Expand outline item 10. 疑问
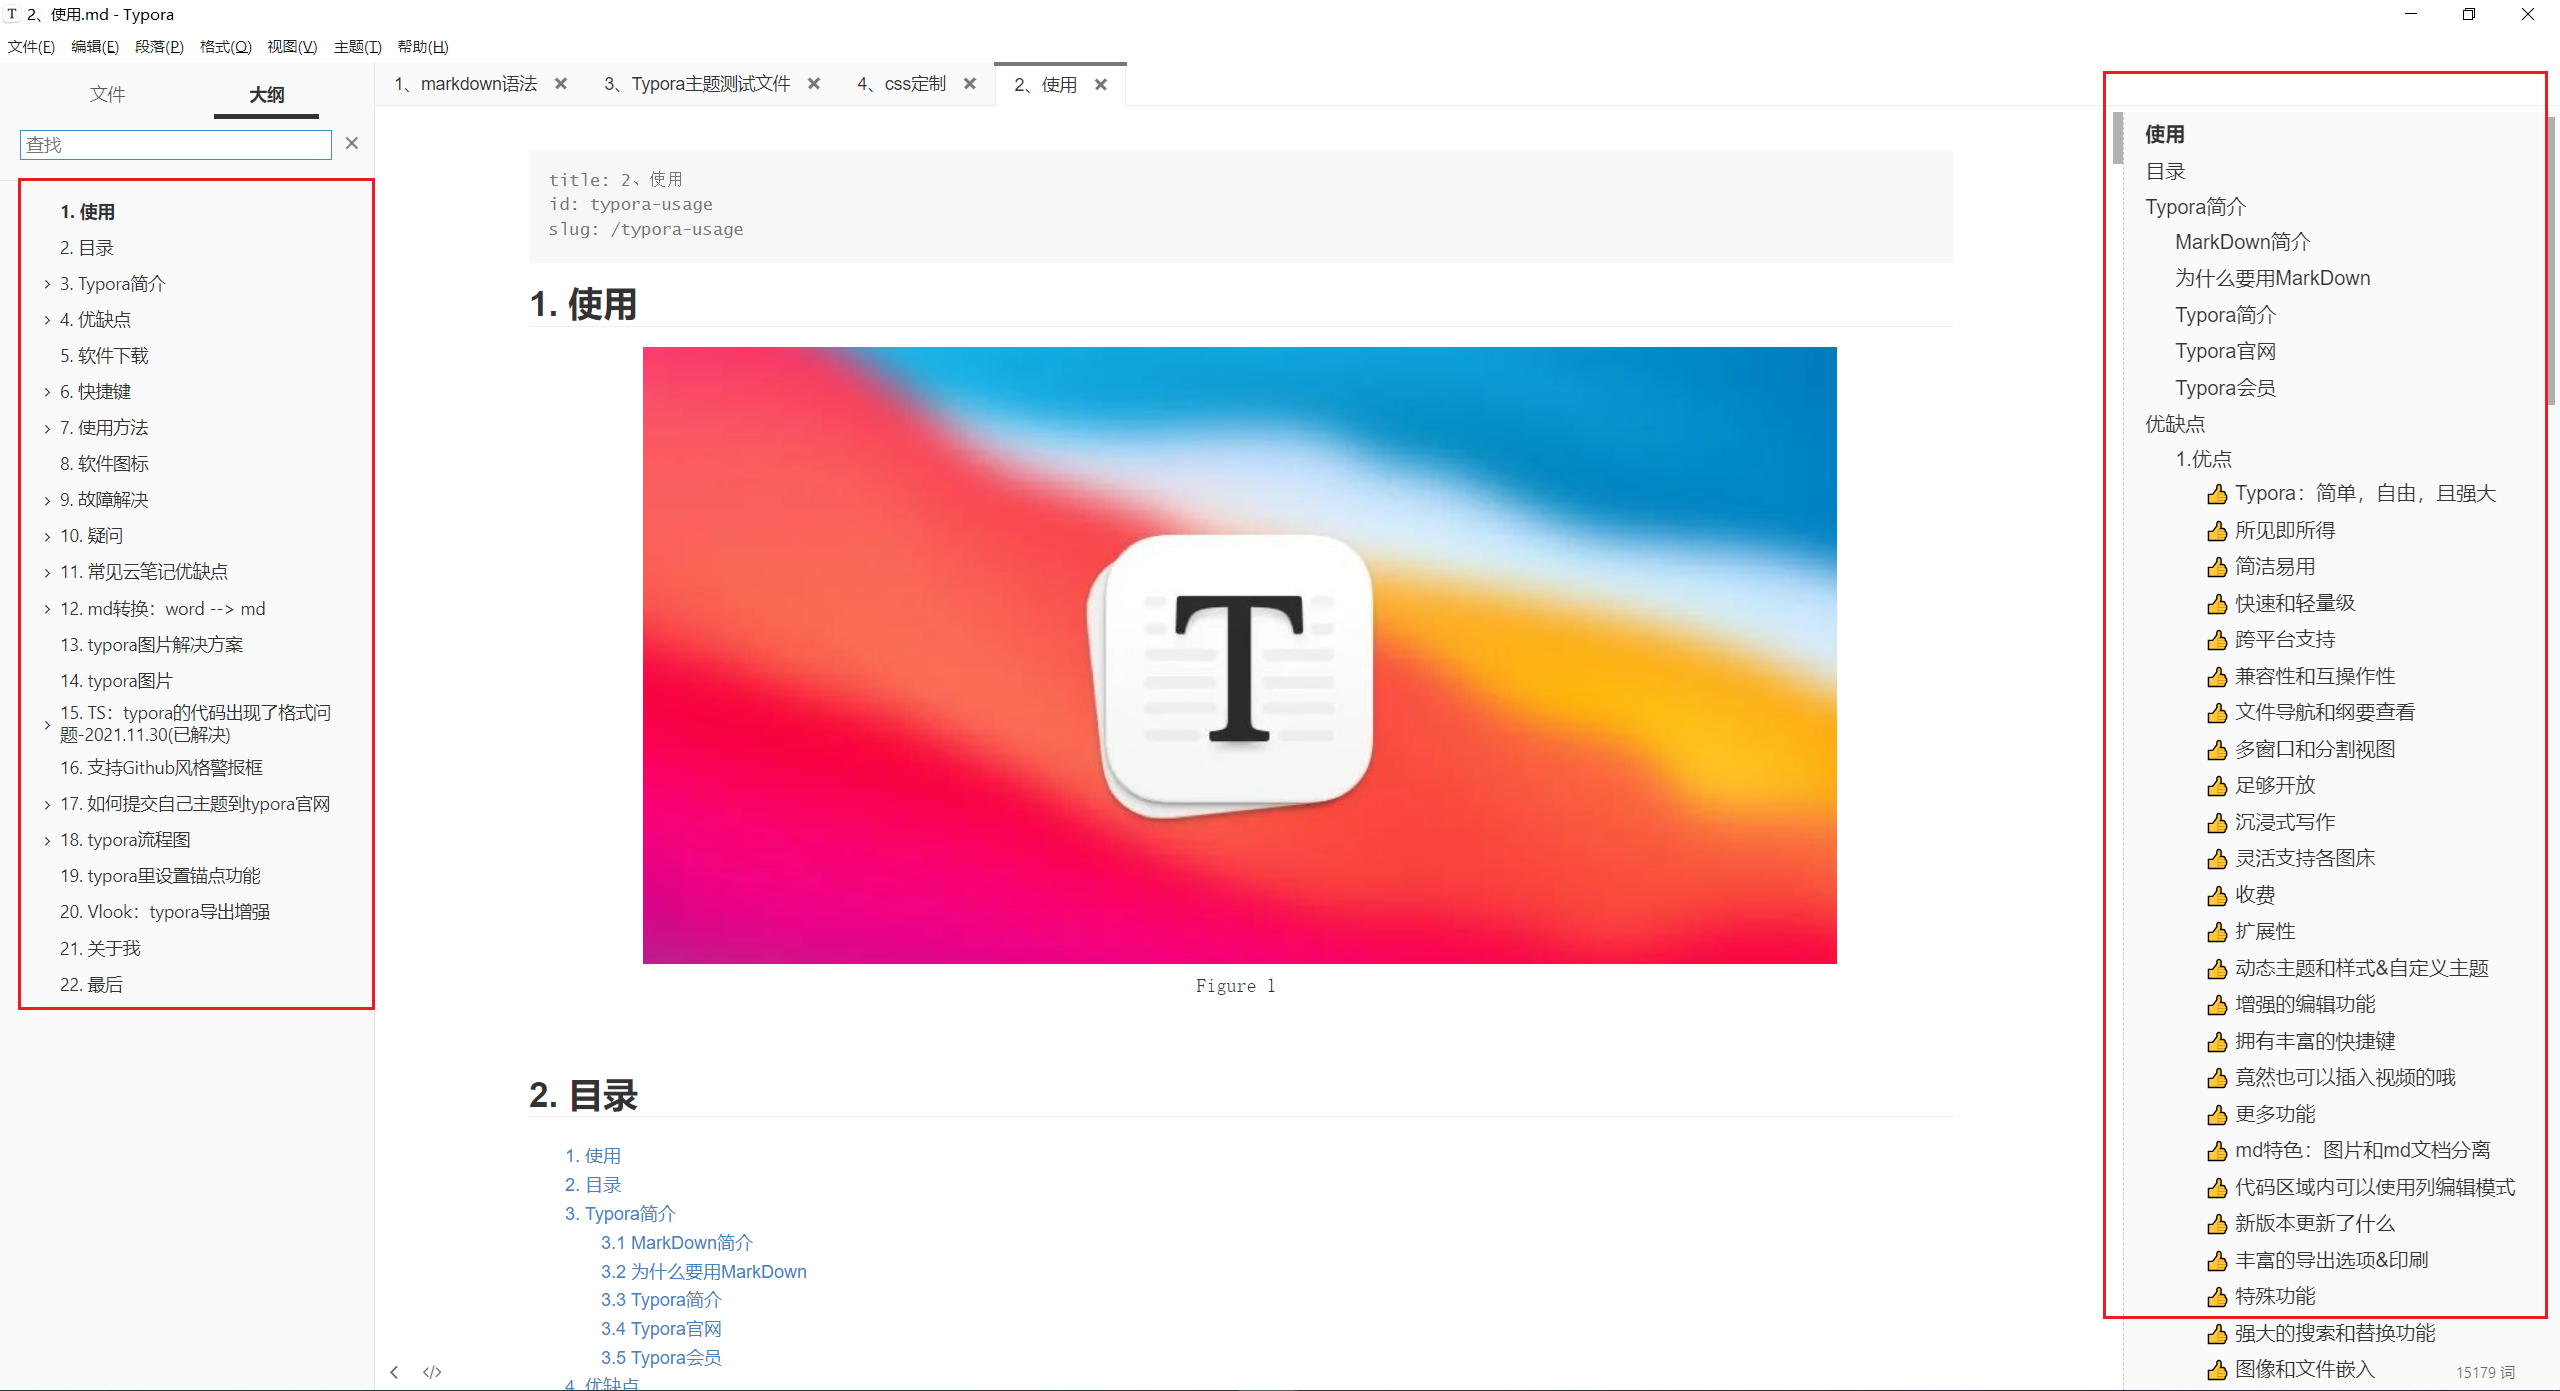The height and width of the screenshot is (1391, 2560). point(47,536)
